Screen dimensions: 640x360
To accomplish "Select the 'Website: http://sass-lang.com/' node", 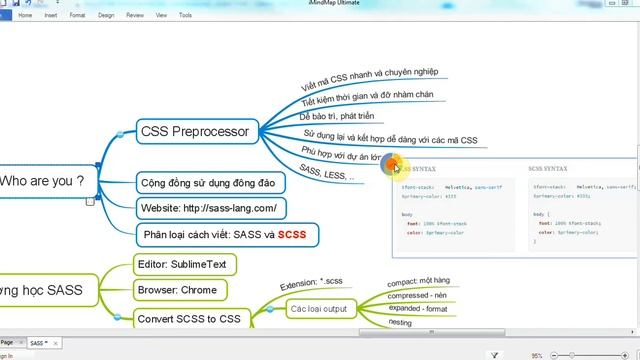I will (211, 208).
